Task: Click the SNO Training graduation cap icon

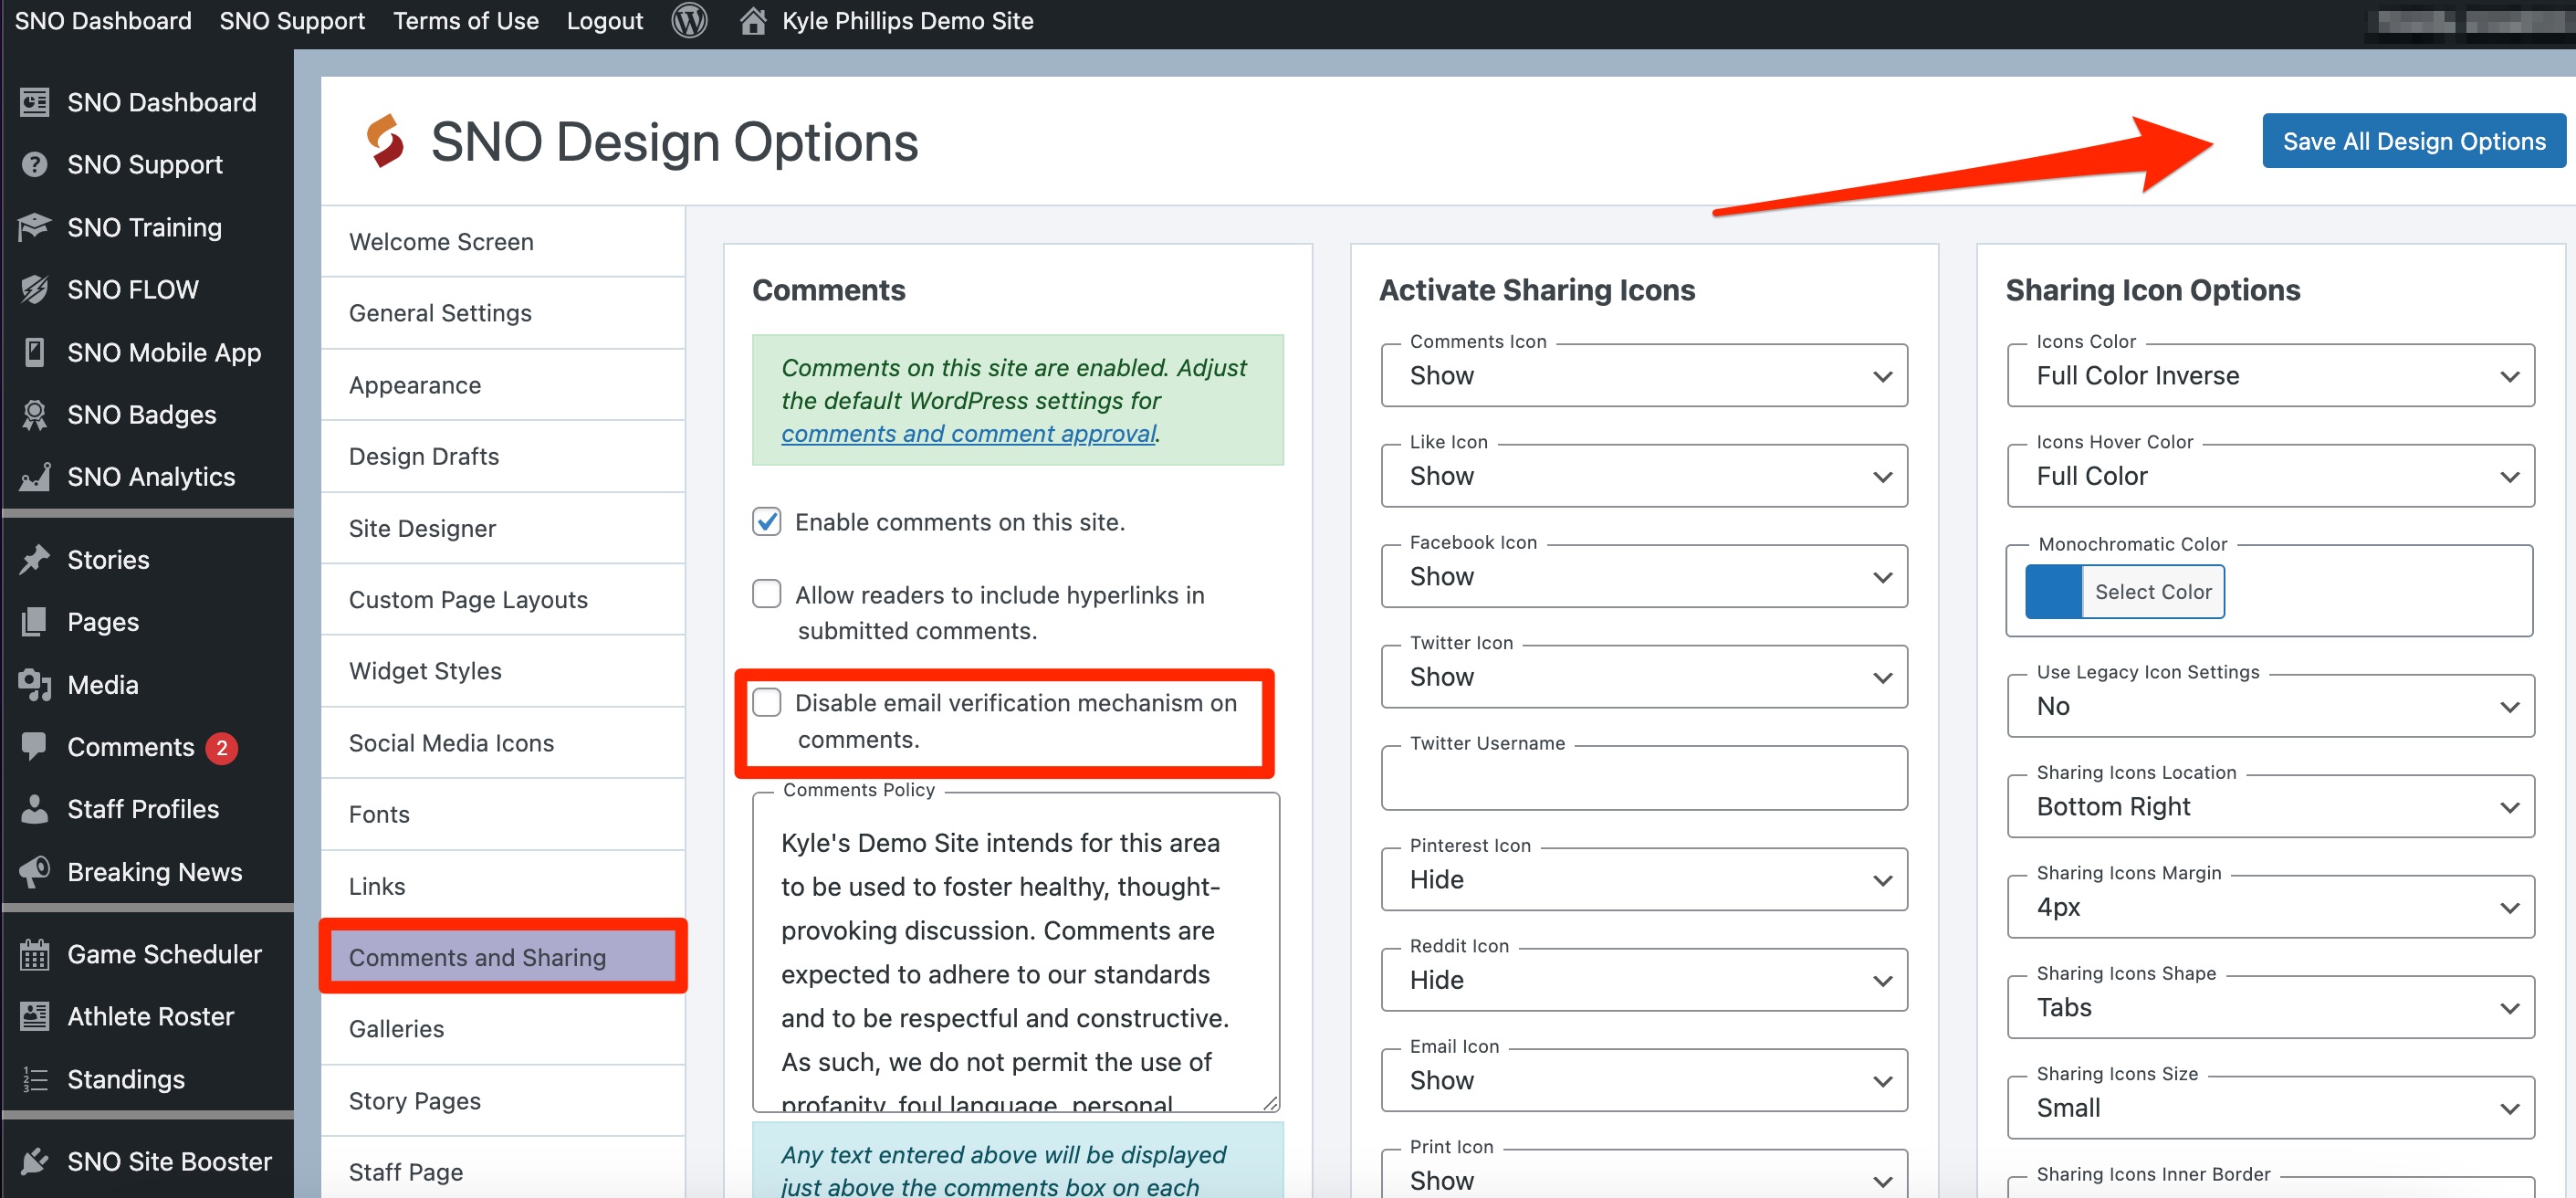Action: point(34,227)
